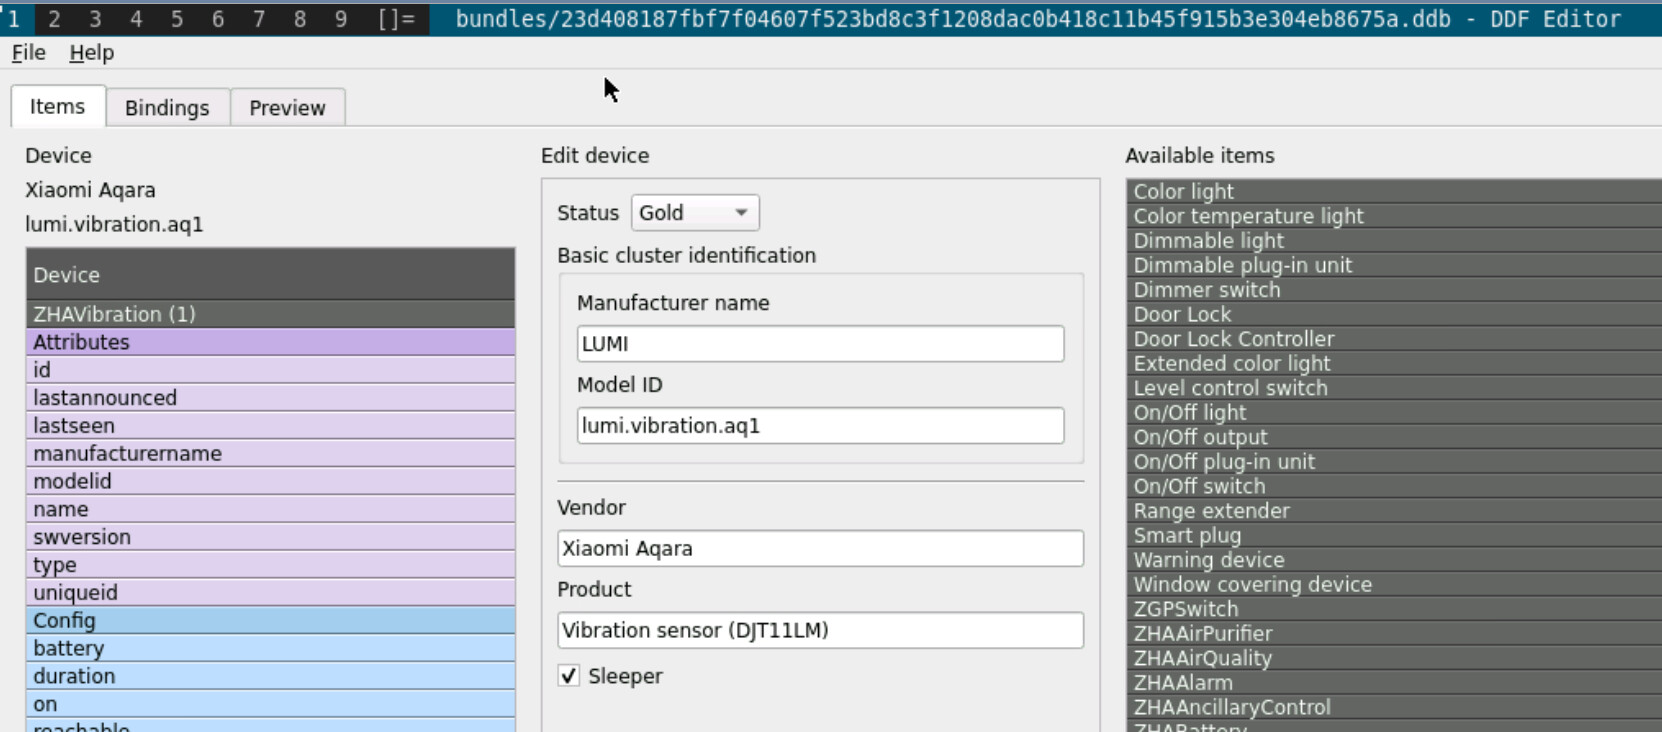Choose Level control switch item
This screenshot has width=1662, height=732.
pyautogui.click(x=1394, y=388)
